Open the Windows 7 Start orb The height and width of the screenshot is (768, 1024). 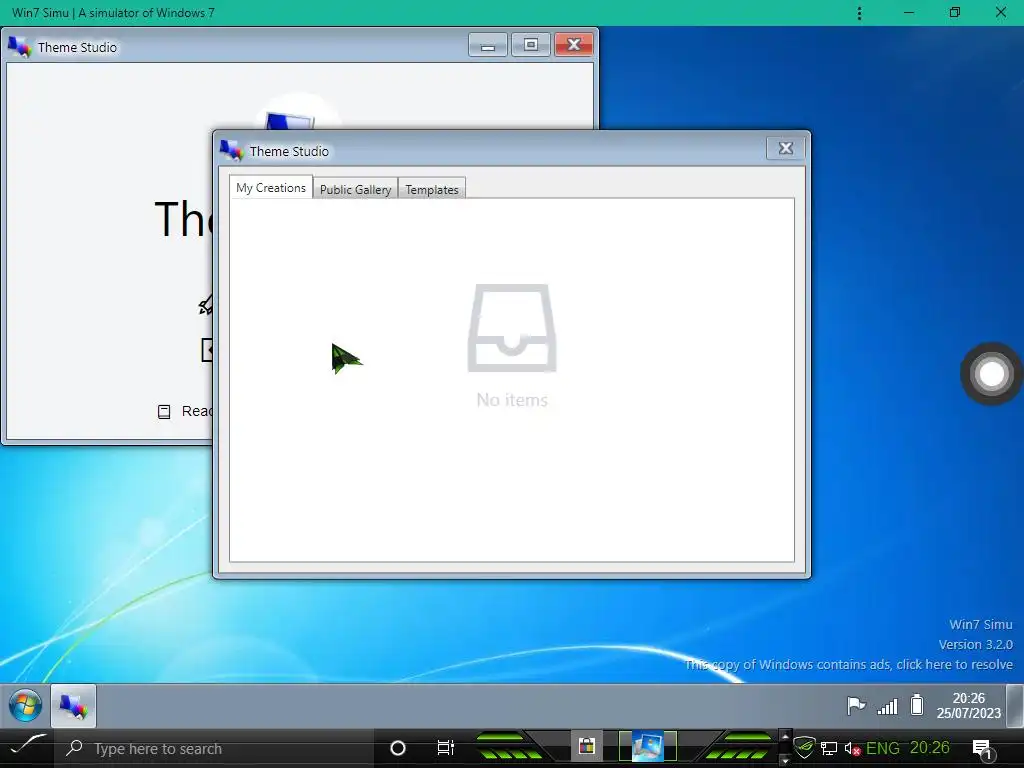coord(25,705)
